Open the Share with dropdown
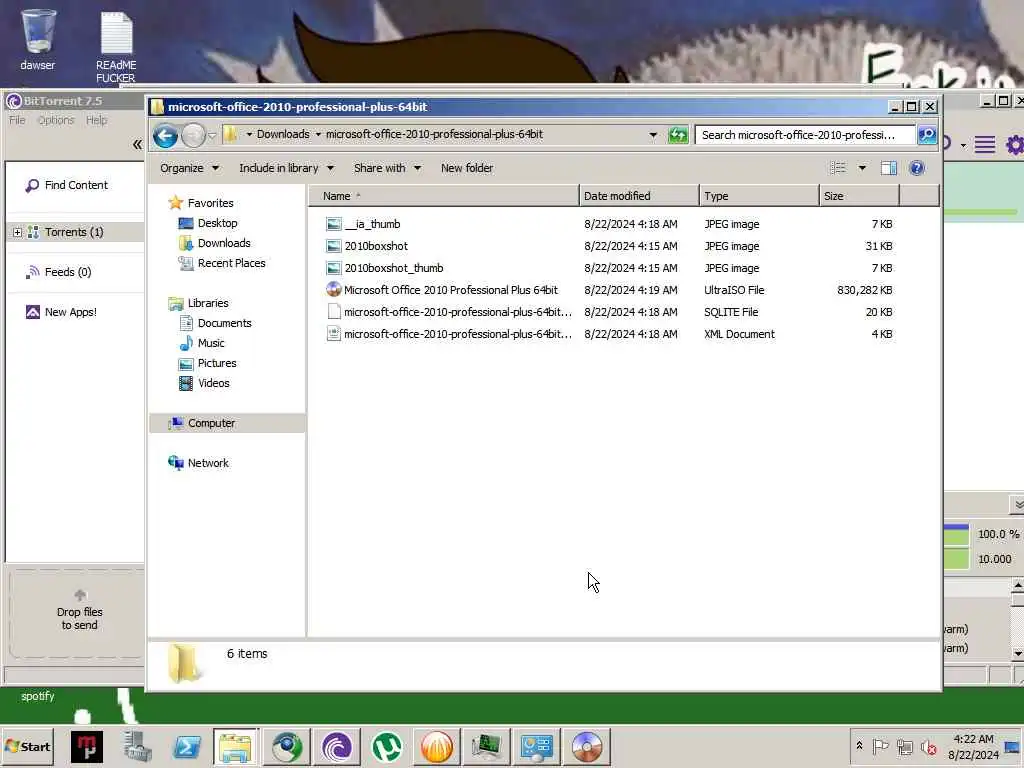This screenshot has height=768, width=1024. [387, 168]
